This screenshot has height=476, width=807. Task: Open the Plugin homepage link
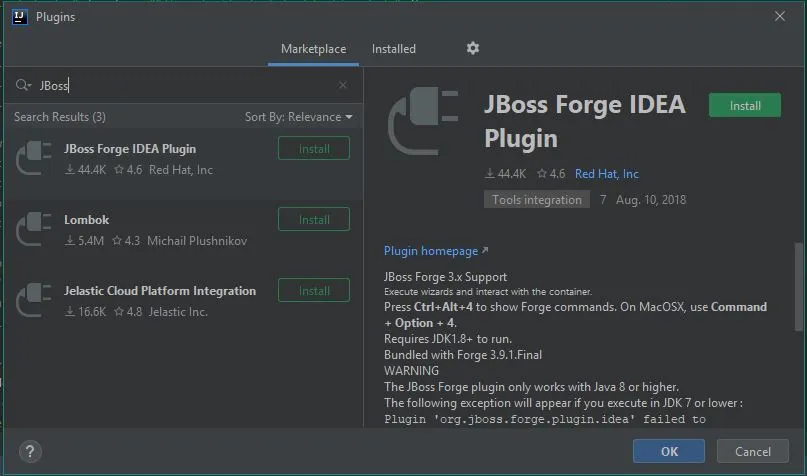[436, 251]
